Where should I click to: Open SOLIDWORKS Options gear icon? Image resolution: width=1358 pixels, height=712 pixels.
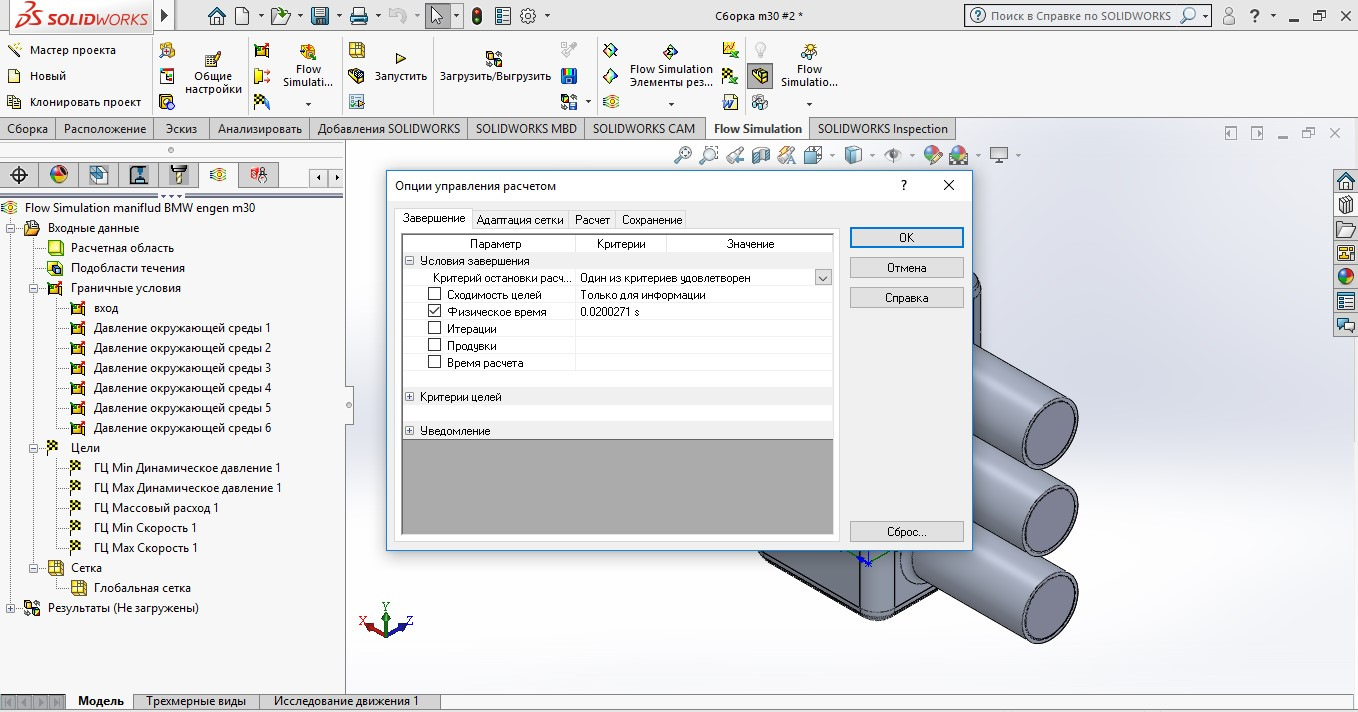click(x=529, y=16)
